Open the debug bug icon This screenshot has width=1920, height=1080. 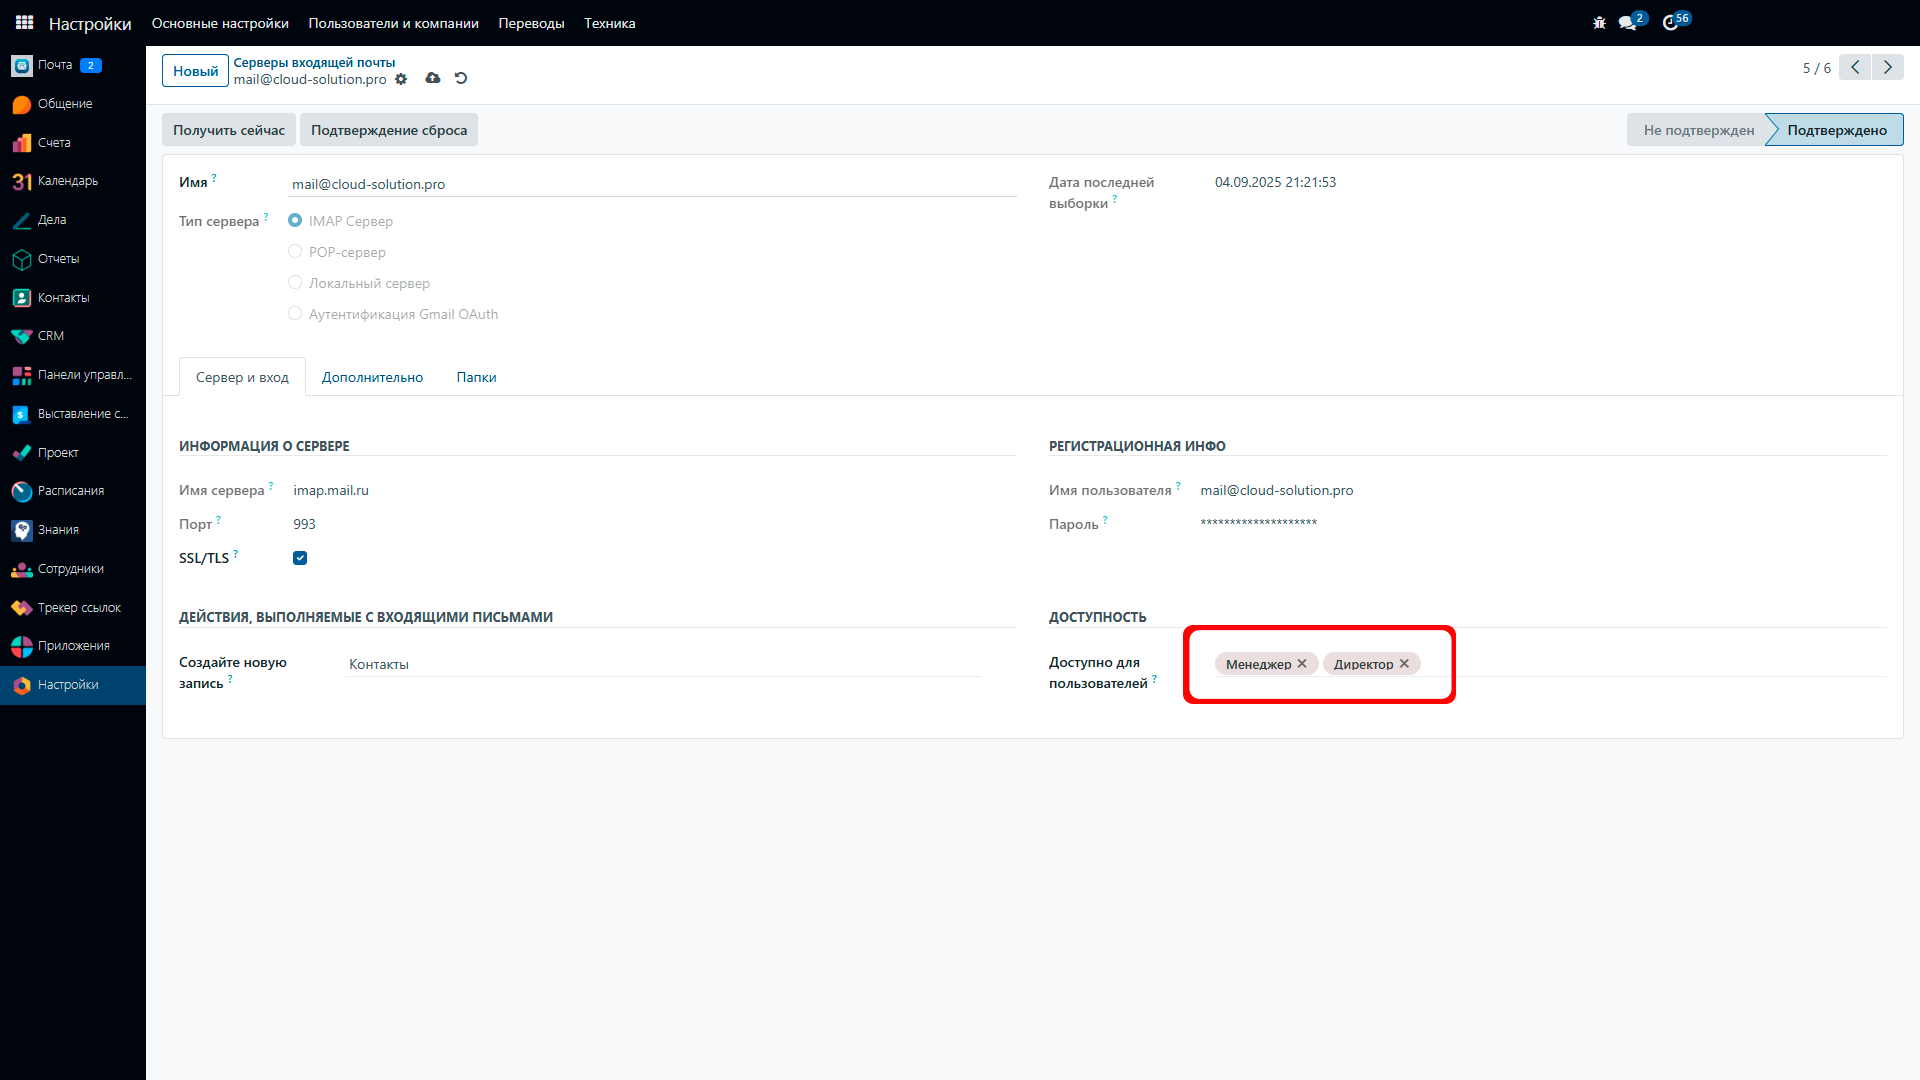[x=1599, y=23]
